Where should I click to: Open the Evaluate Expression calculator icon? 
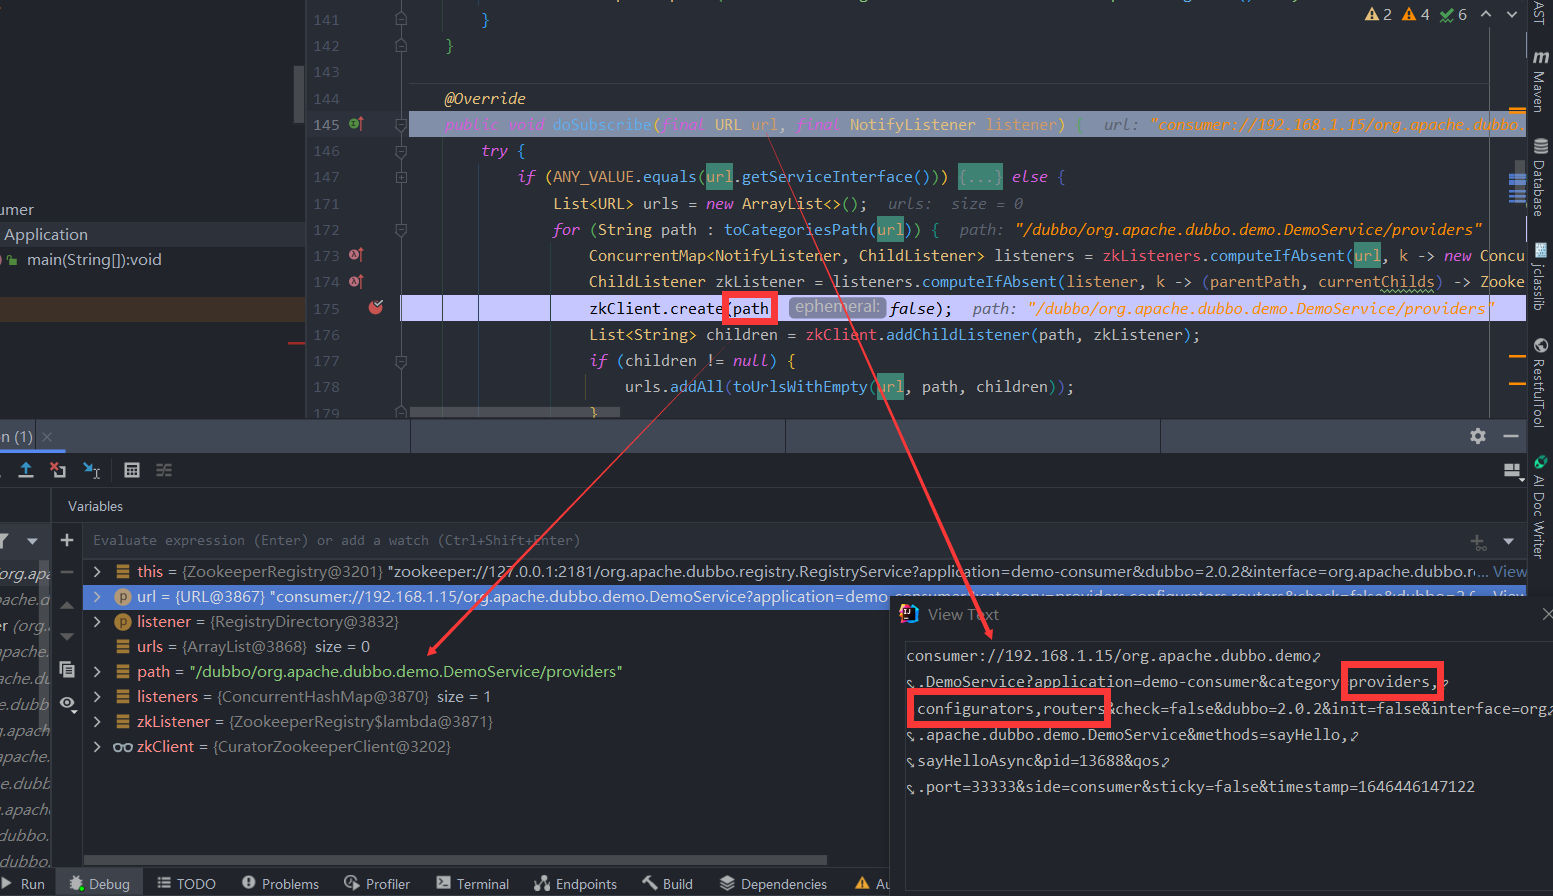pyautogui.click(x=131, y=470)
